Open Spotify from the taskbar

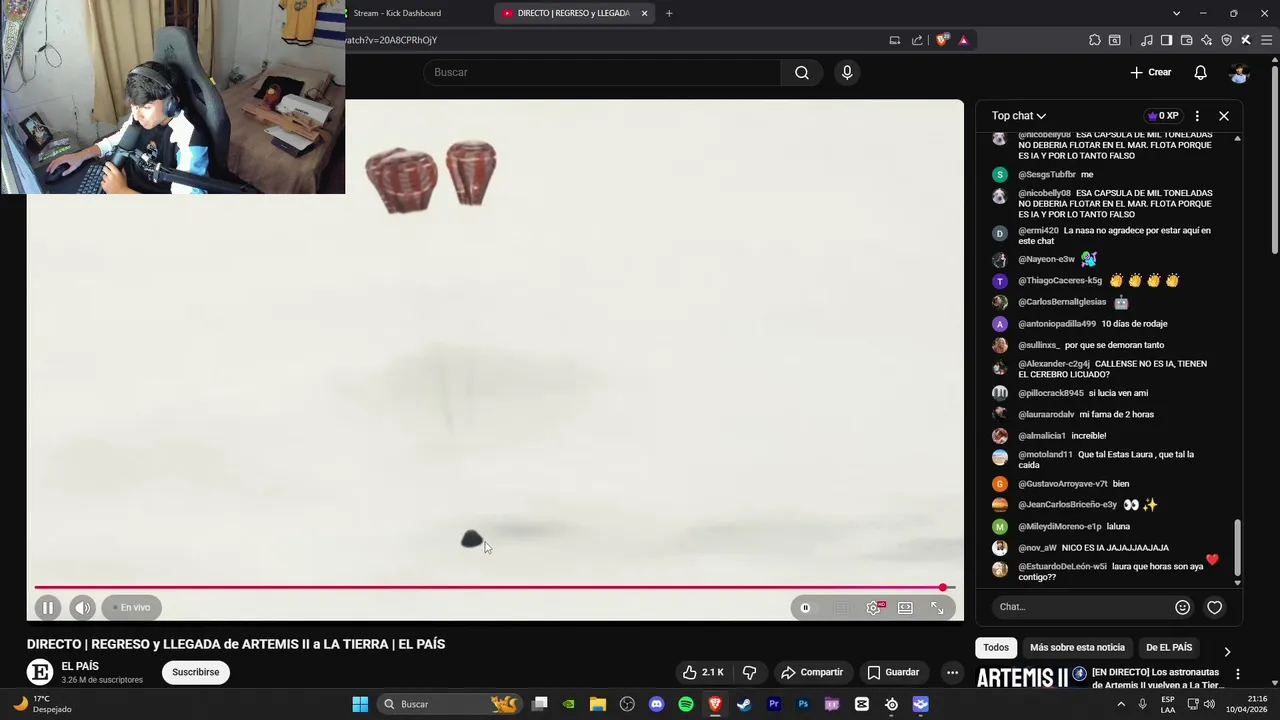pyautogui.click(x=686, y=704)
